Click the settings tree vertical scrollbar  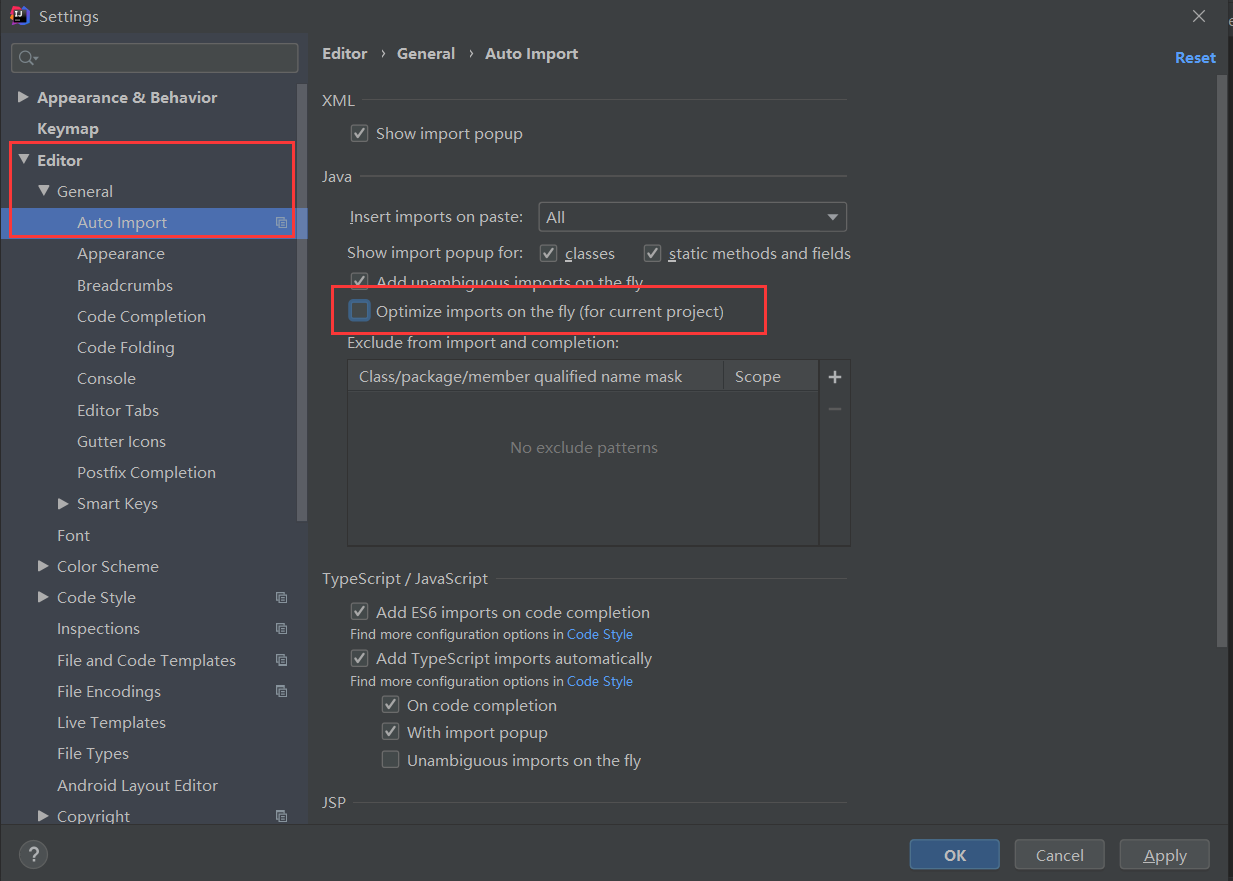(x=302, y=302)
